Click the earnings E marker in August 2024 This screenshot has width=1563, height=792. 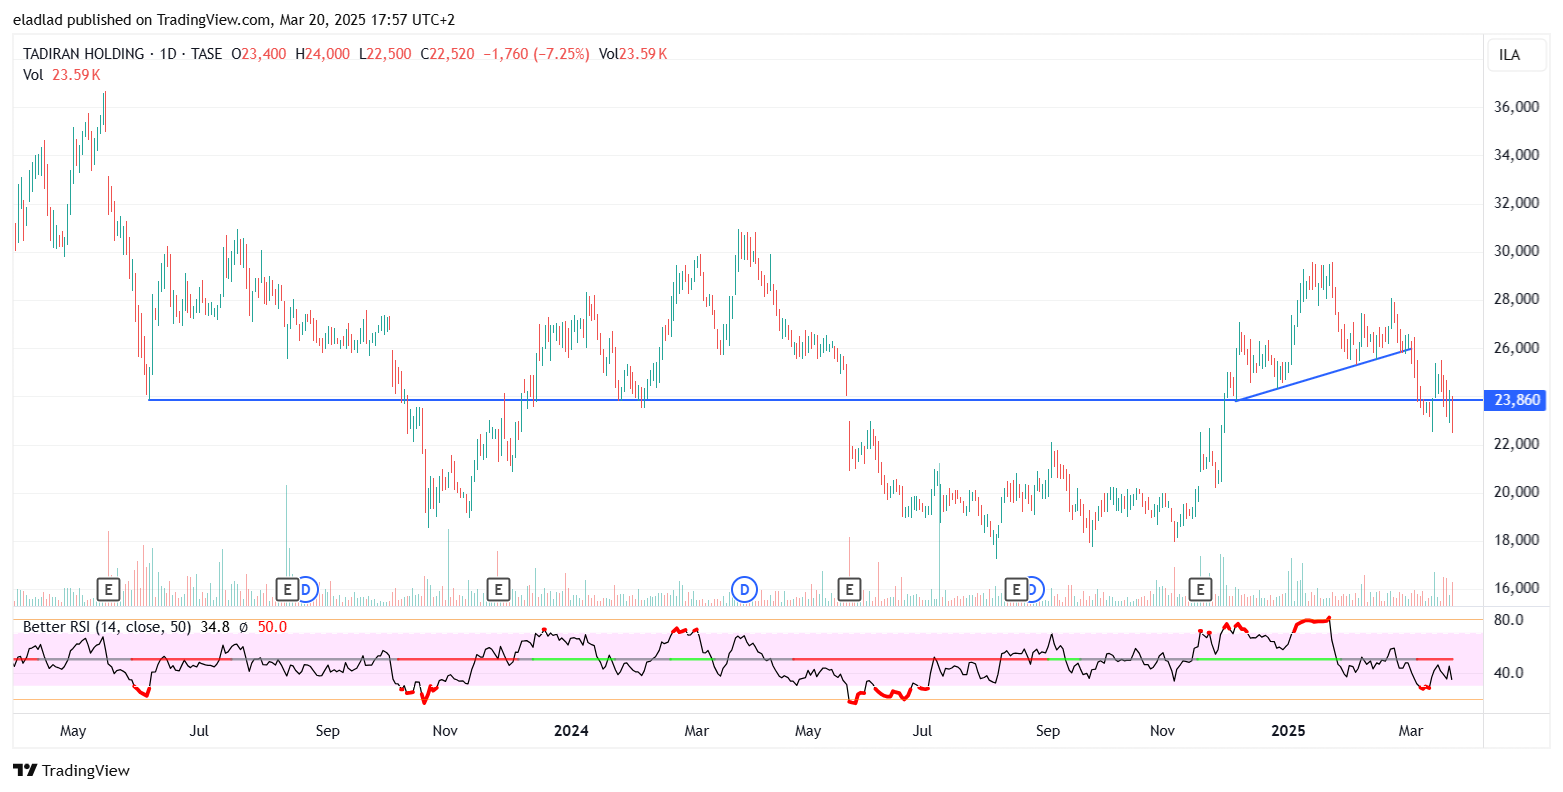(1016, 590)
